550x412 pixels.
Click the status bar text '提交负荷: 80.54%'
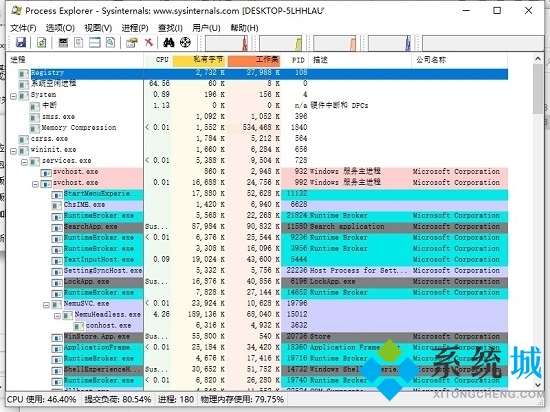118,400
